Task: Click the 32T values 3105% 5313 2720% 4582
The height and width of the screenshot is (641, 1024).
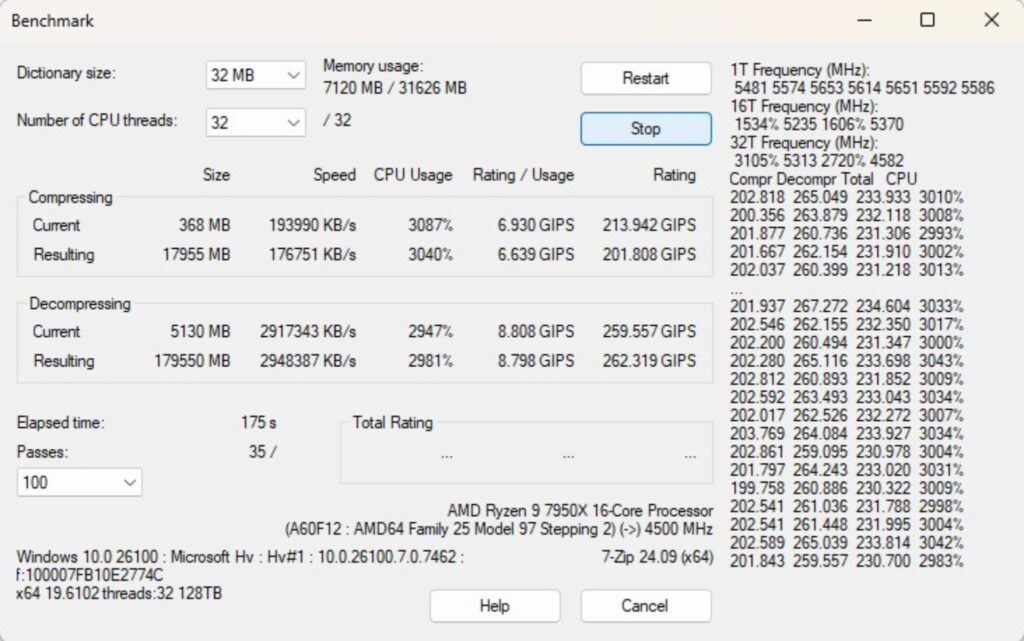Action: tap(819, 161)
